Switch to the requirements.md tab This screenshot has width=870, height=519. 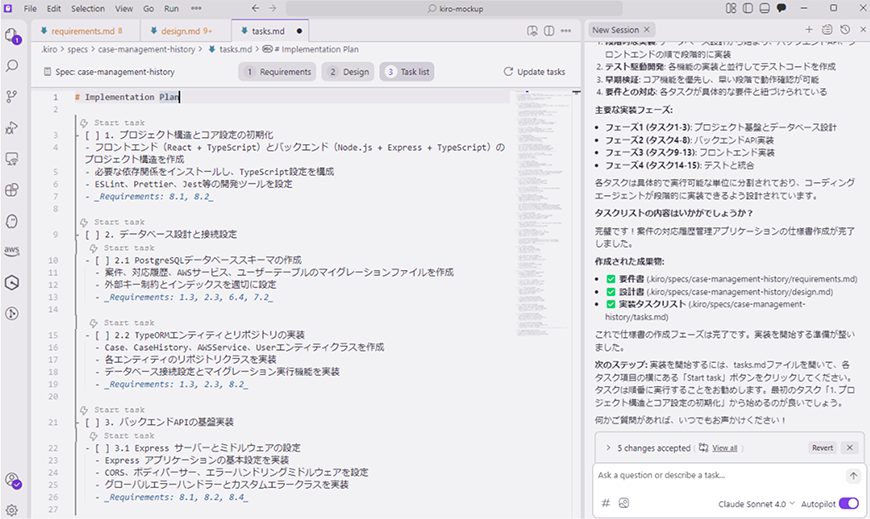[86, 31]
